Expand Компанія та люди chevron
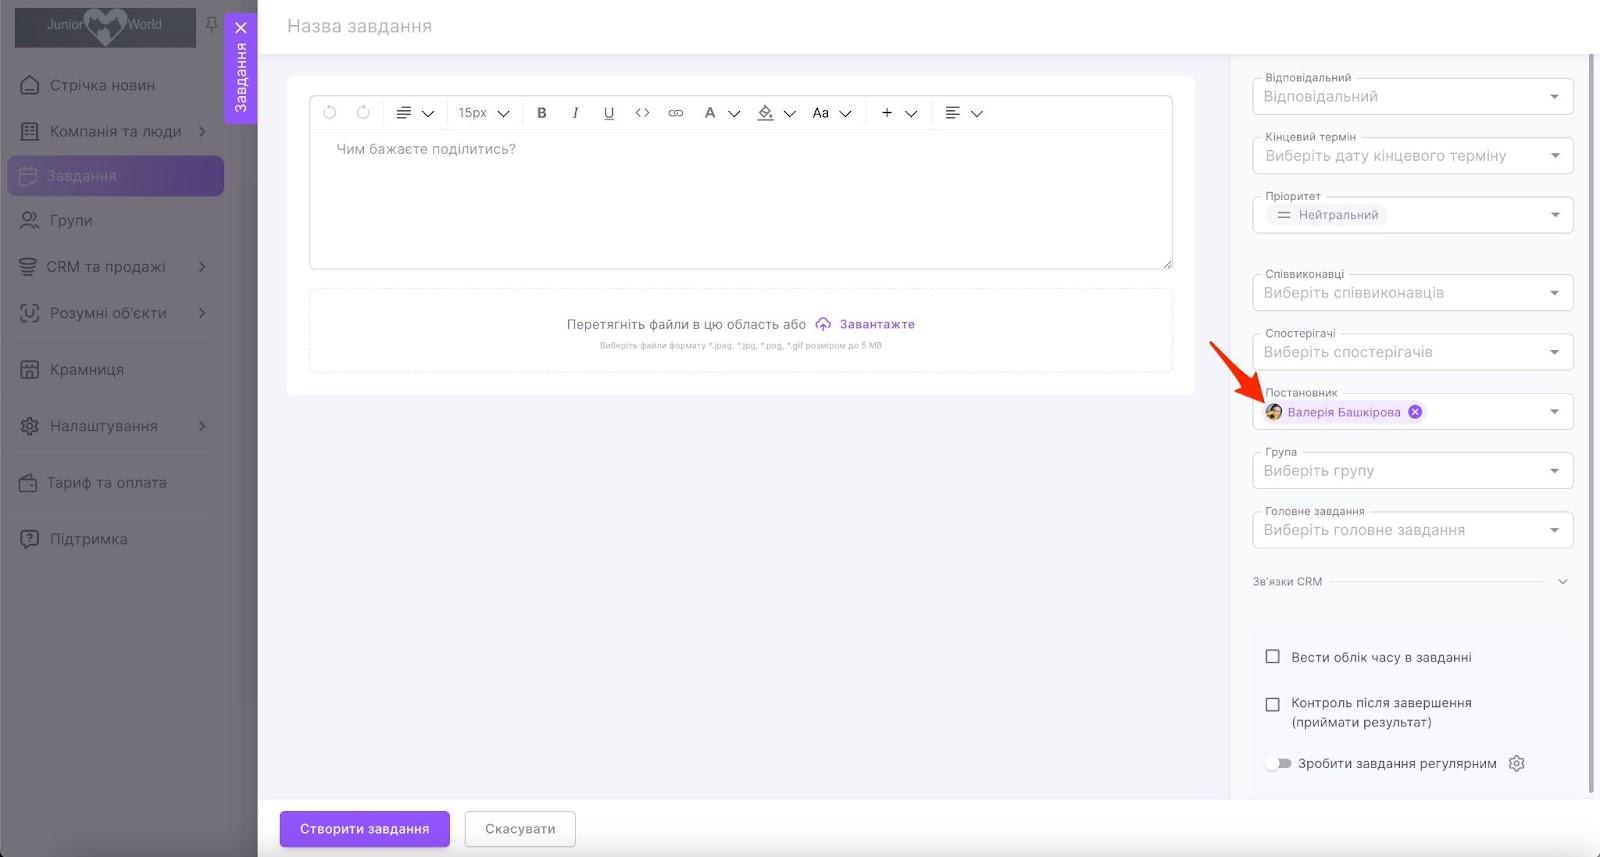The image size is (1600, 857). (x=202, y=131)
